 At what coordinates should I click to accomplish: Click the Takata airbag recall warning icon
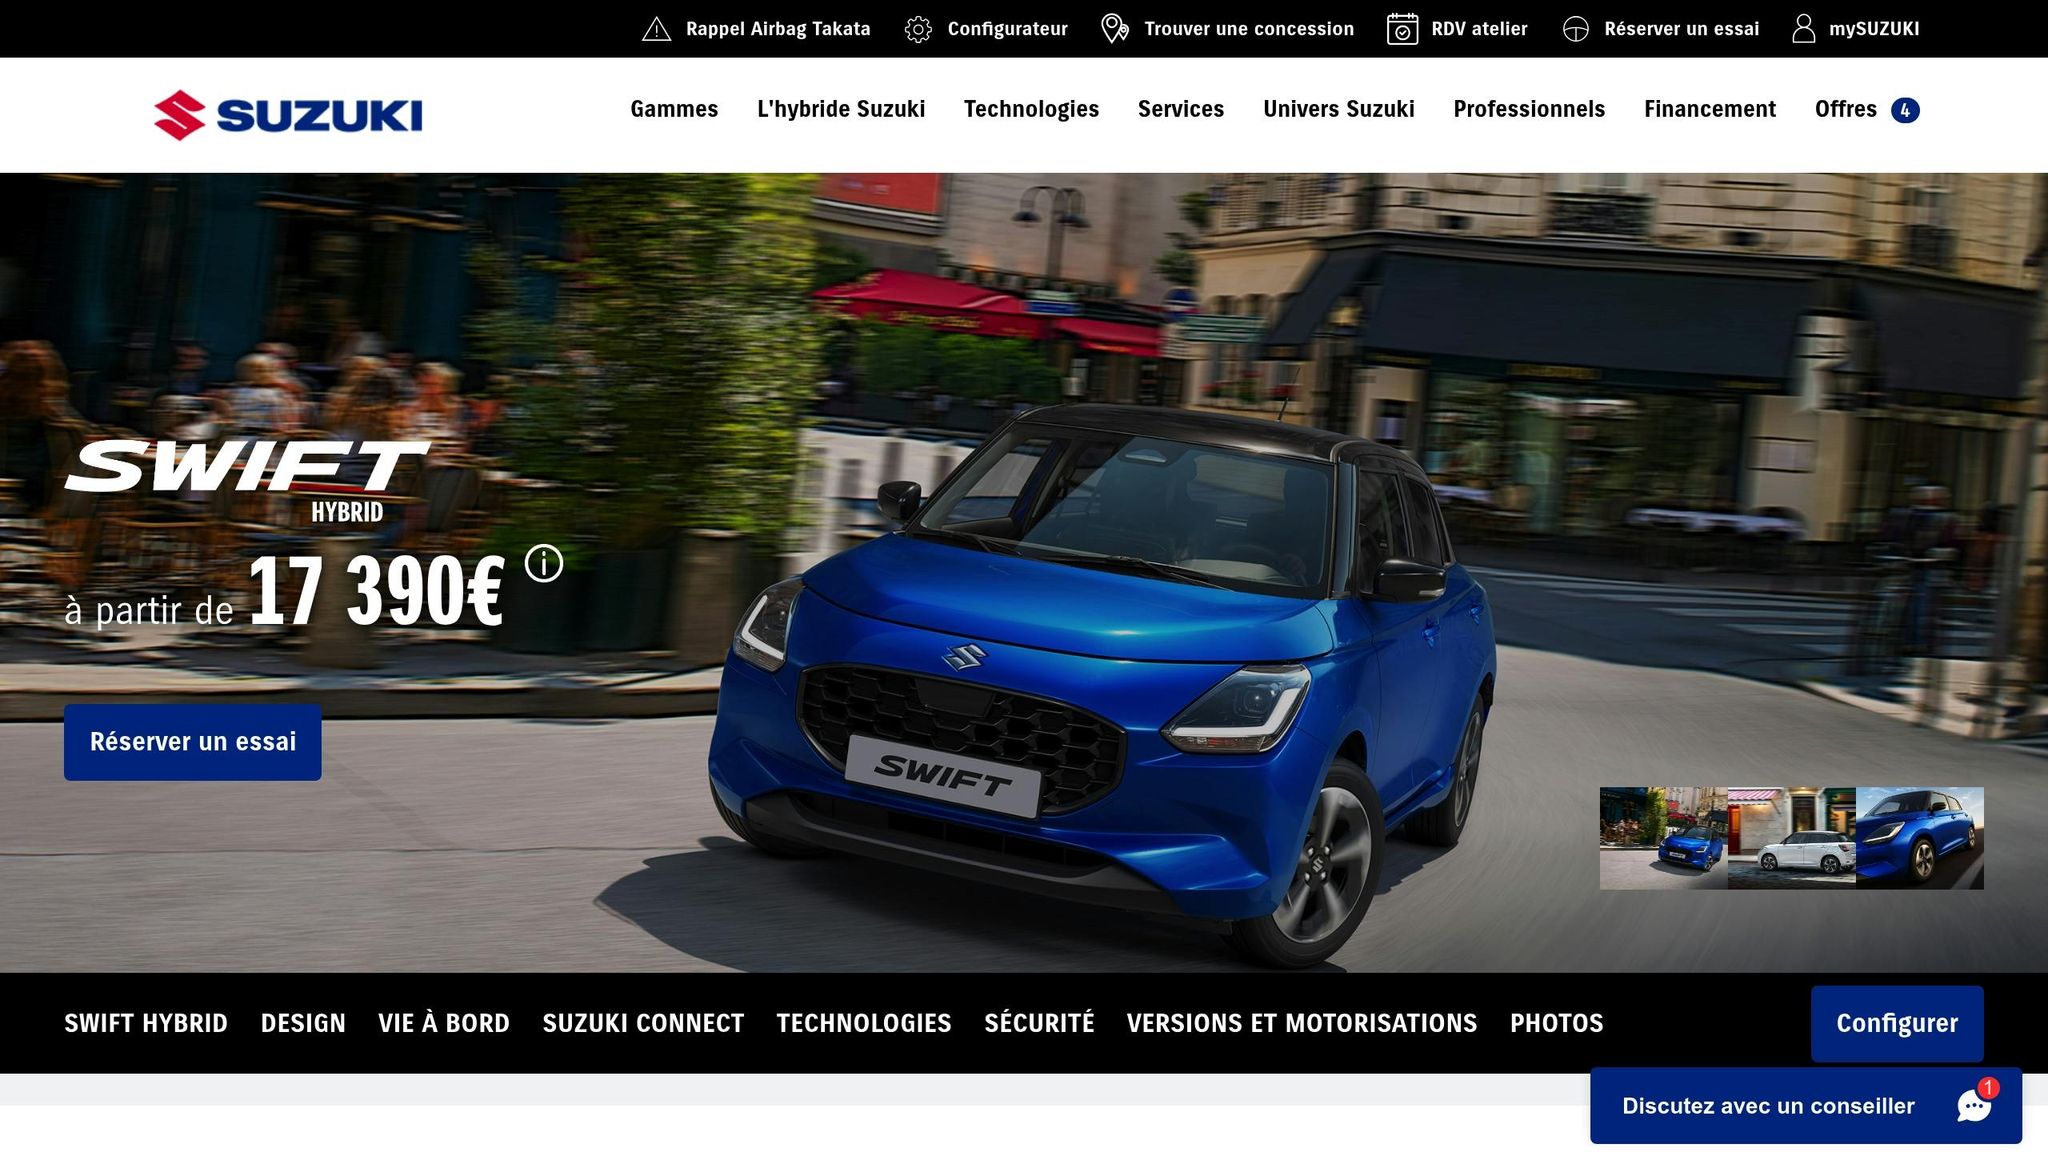tap(656, 28)
